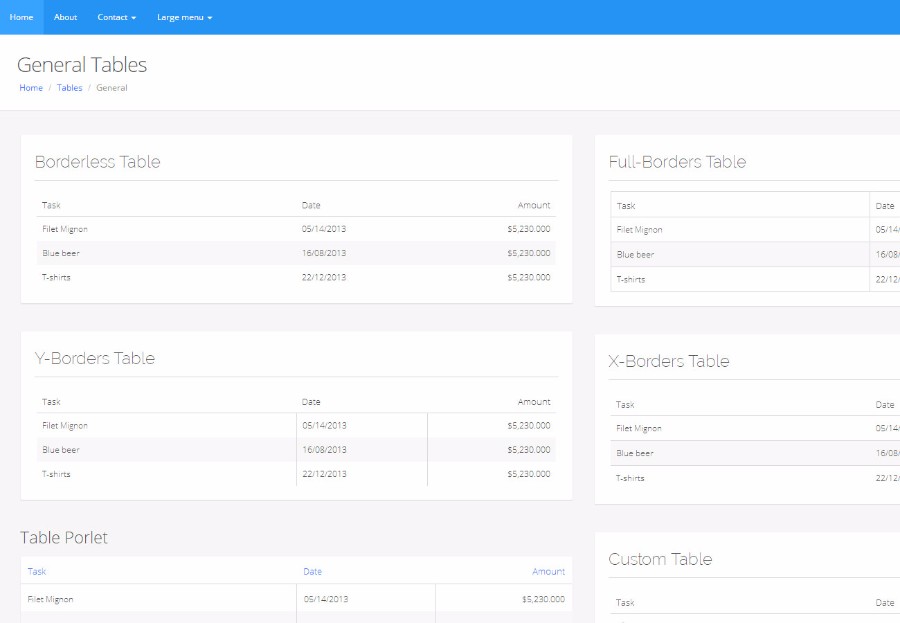Open the Large menu dropdown
The width and height of the screenshot is (900, 623).
pyautogui.click(x=184, y=17)
